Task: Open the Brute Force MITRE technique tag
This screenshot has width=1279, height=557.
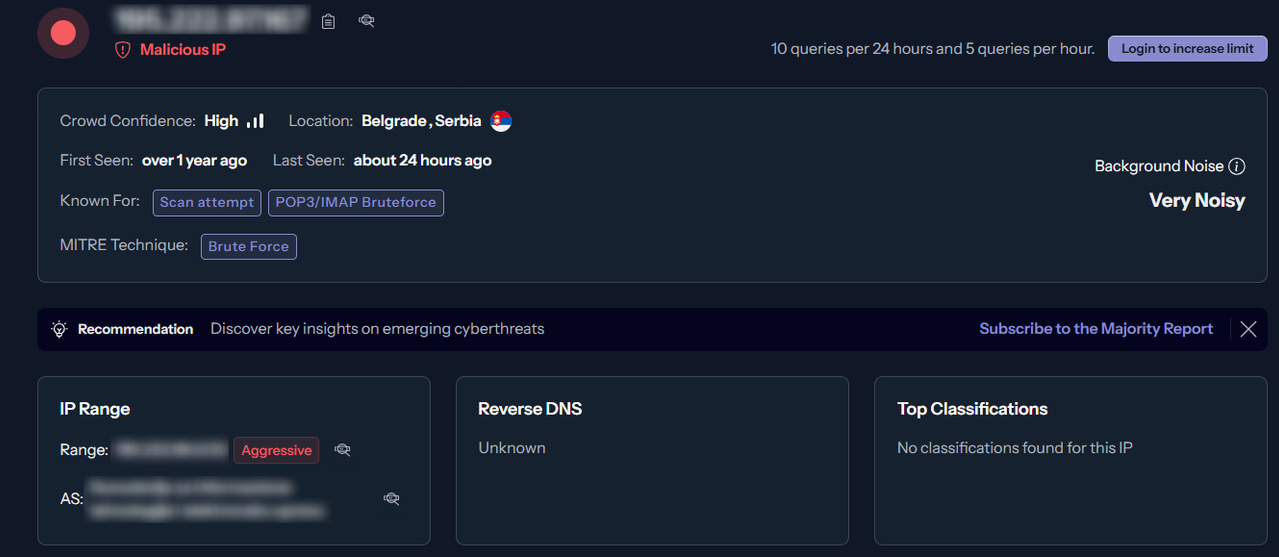Action: tap(249, 246)
